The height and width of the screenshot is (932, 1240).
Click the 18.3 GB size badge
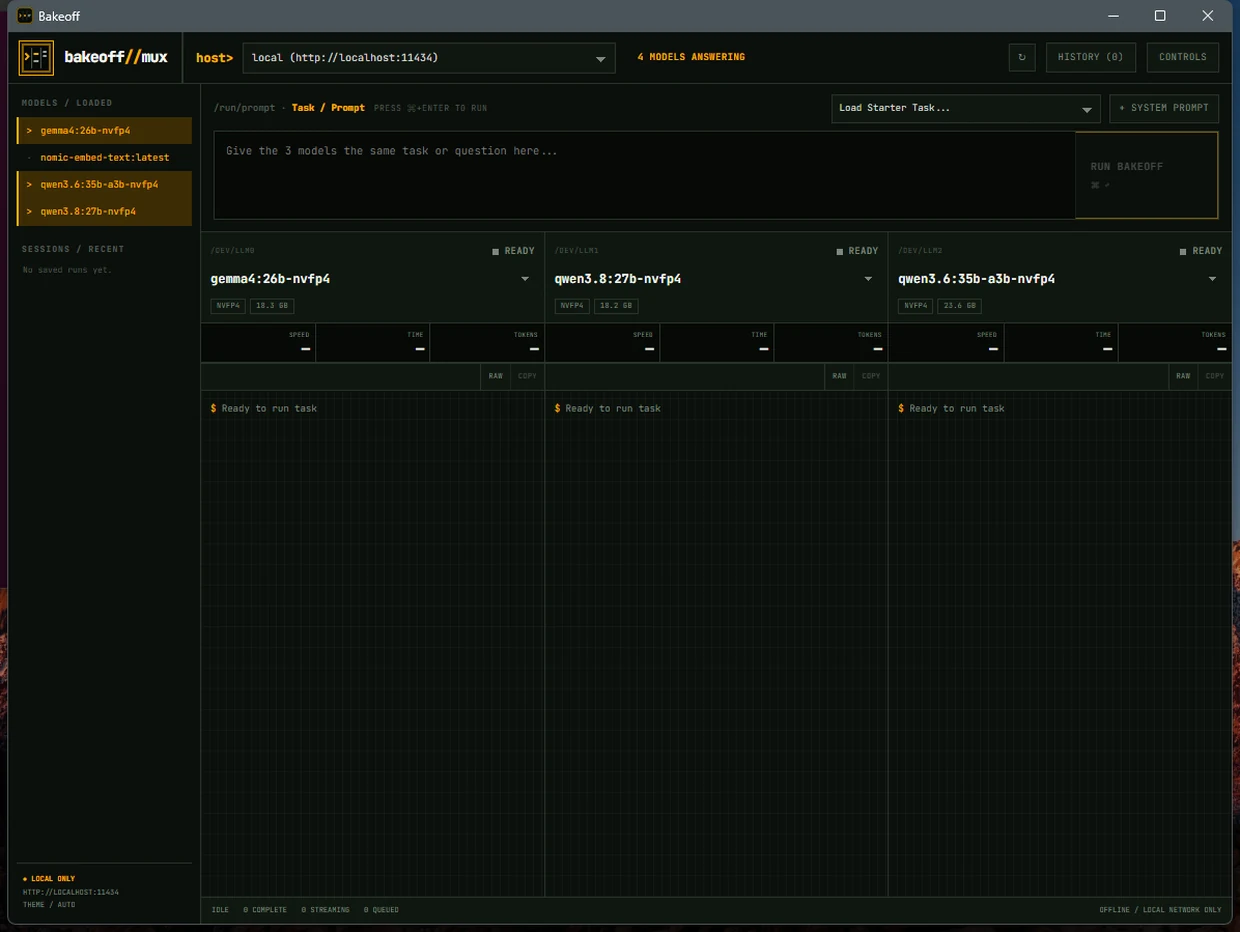click(x=273, y=306)
